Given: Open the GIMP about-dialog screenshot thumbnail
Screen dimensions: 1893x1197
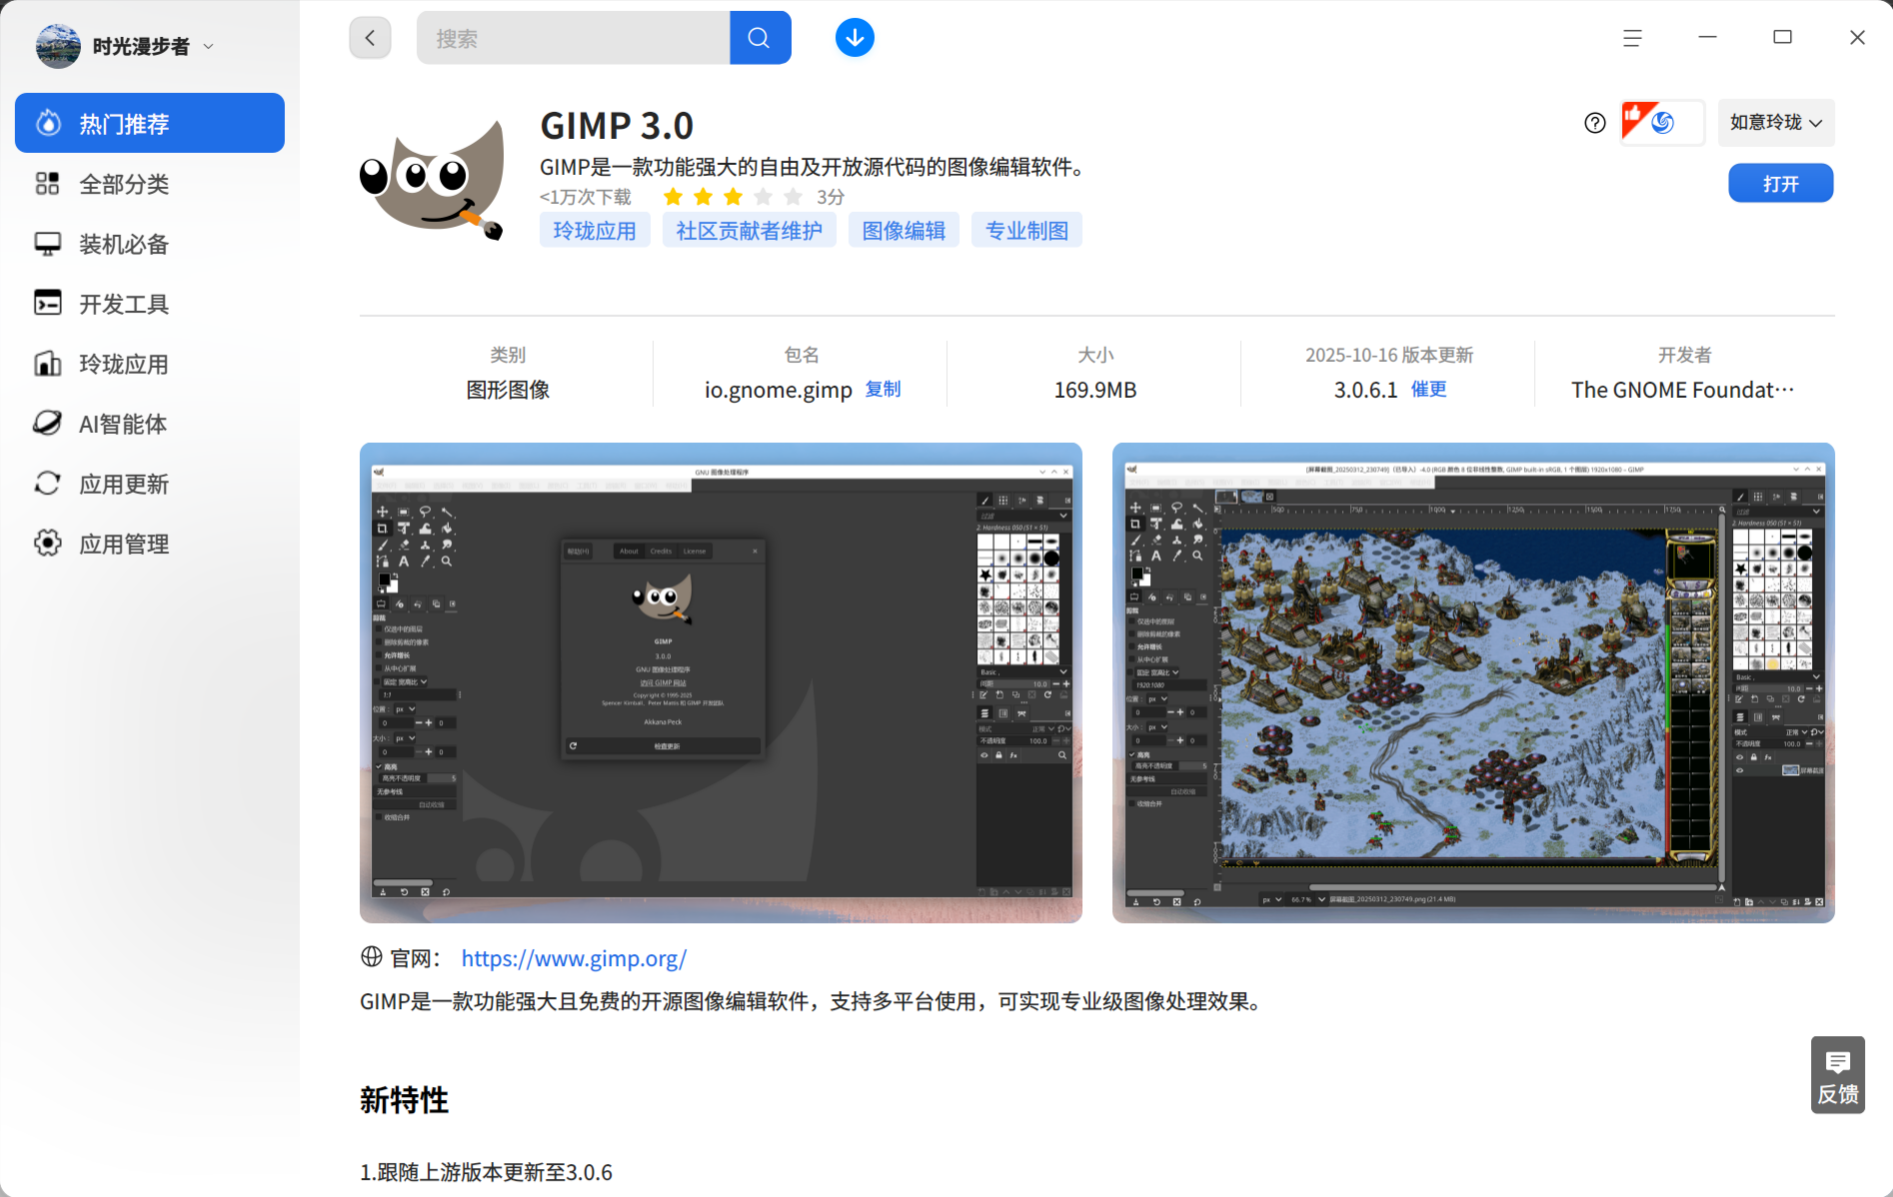Looking at the screenshot, I should pyautogui.click(x=721, y=682).
